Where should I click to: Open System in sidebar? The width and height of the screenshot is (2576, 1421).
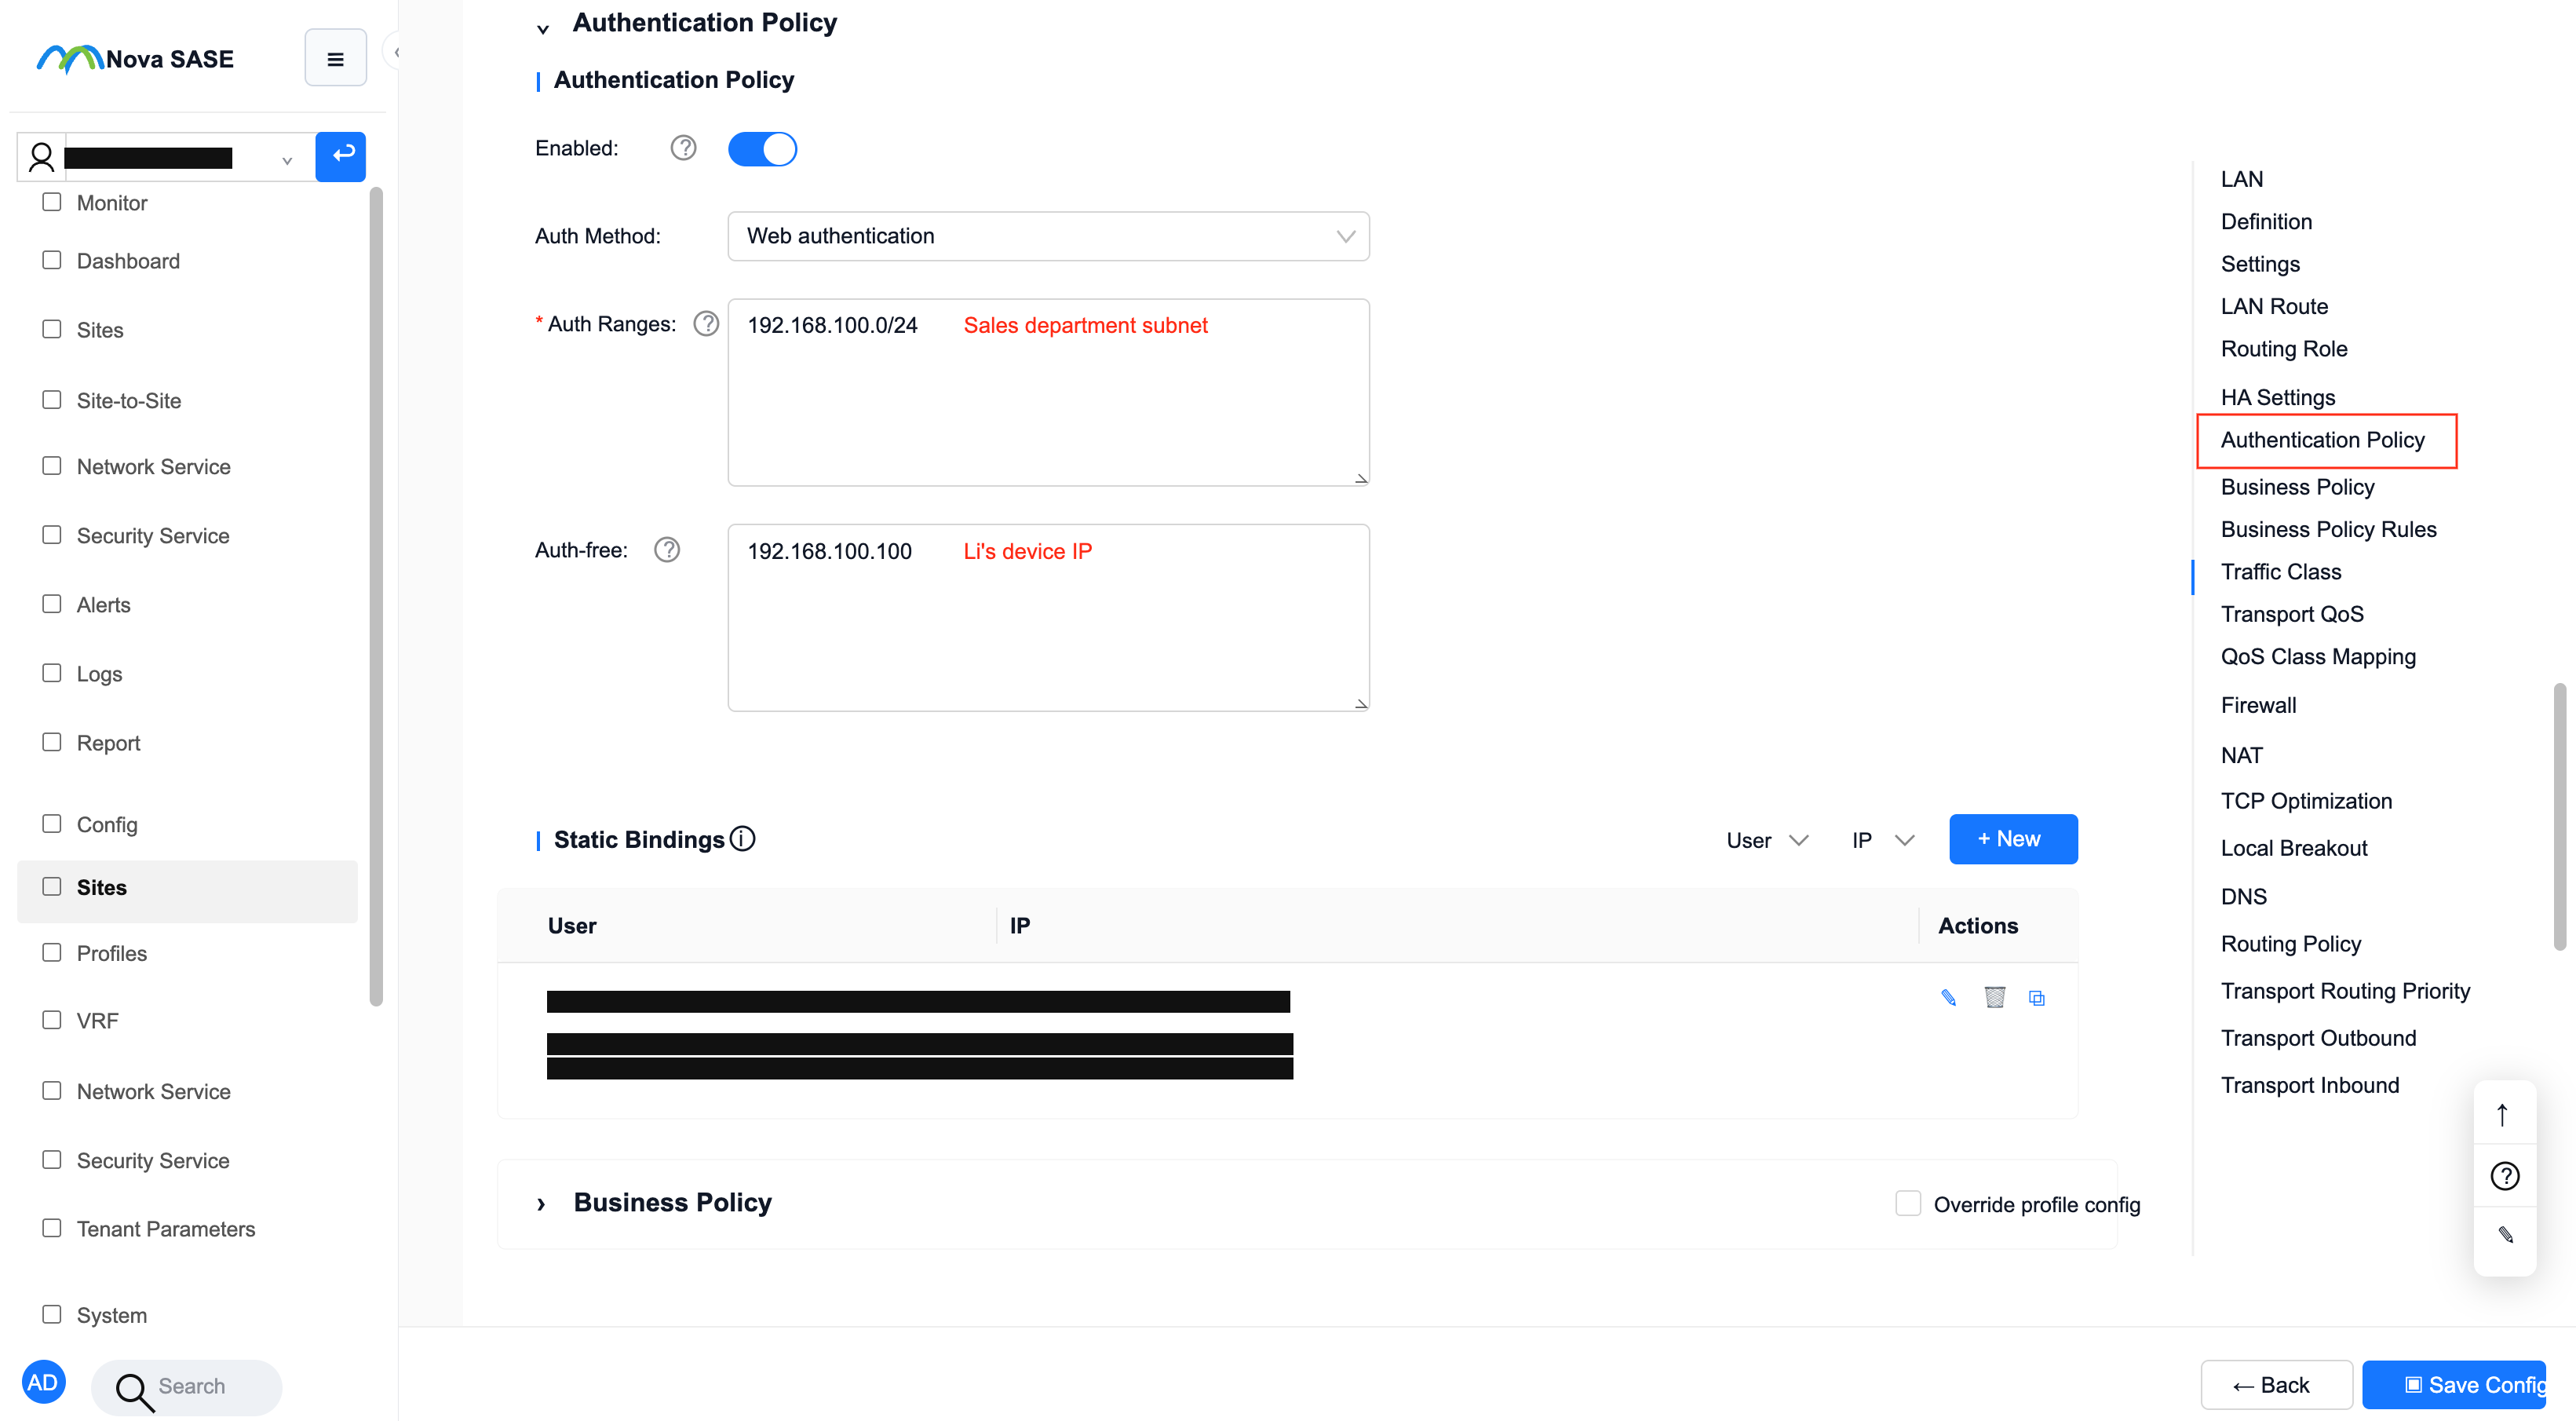click(x=111, y=1316)
